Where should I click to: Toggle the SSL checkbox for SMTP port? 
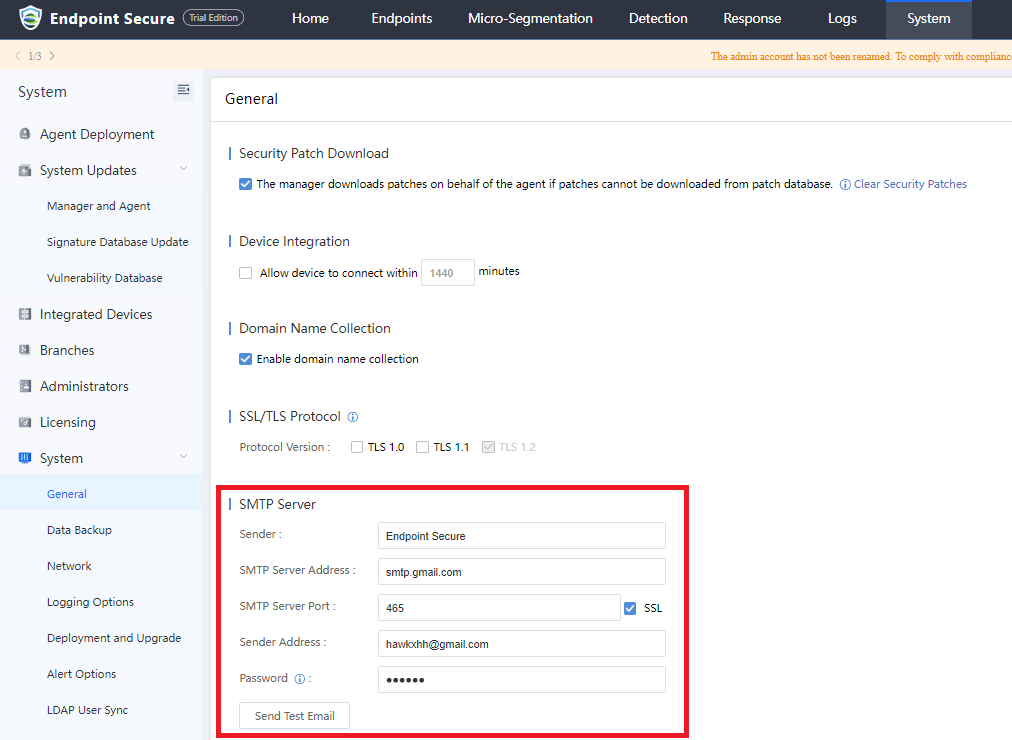630,608
